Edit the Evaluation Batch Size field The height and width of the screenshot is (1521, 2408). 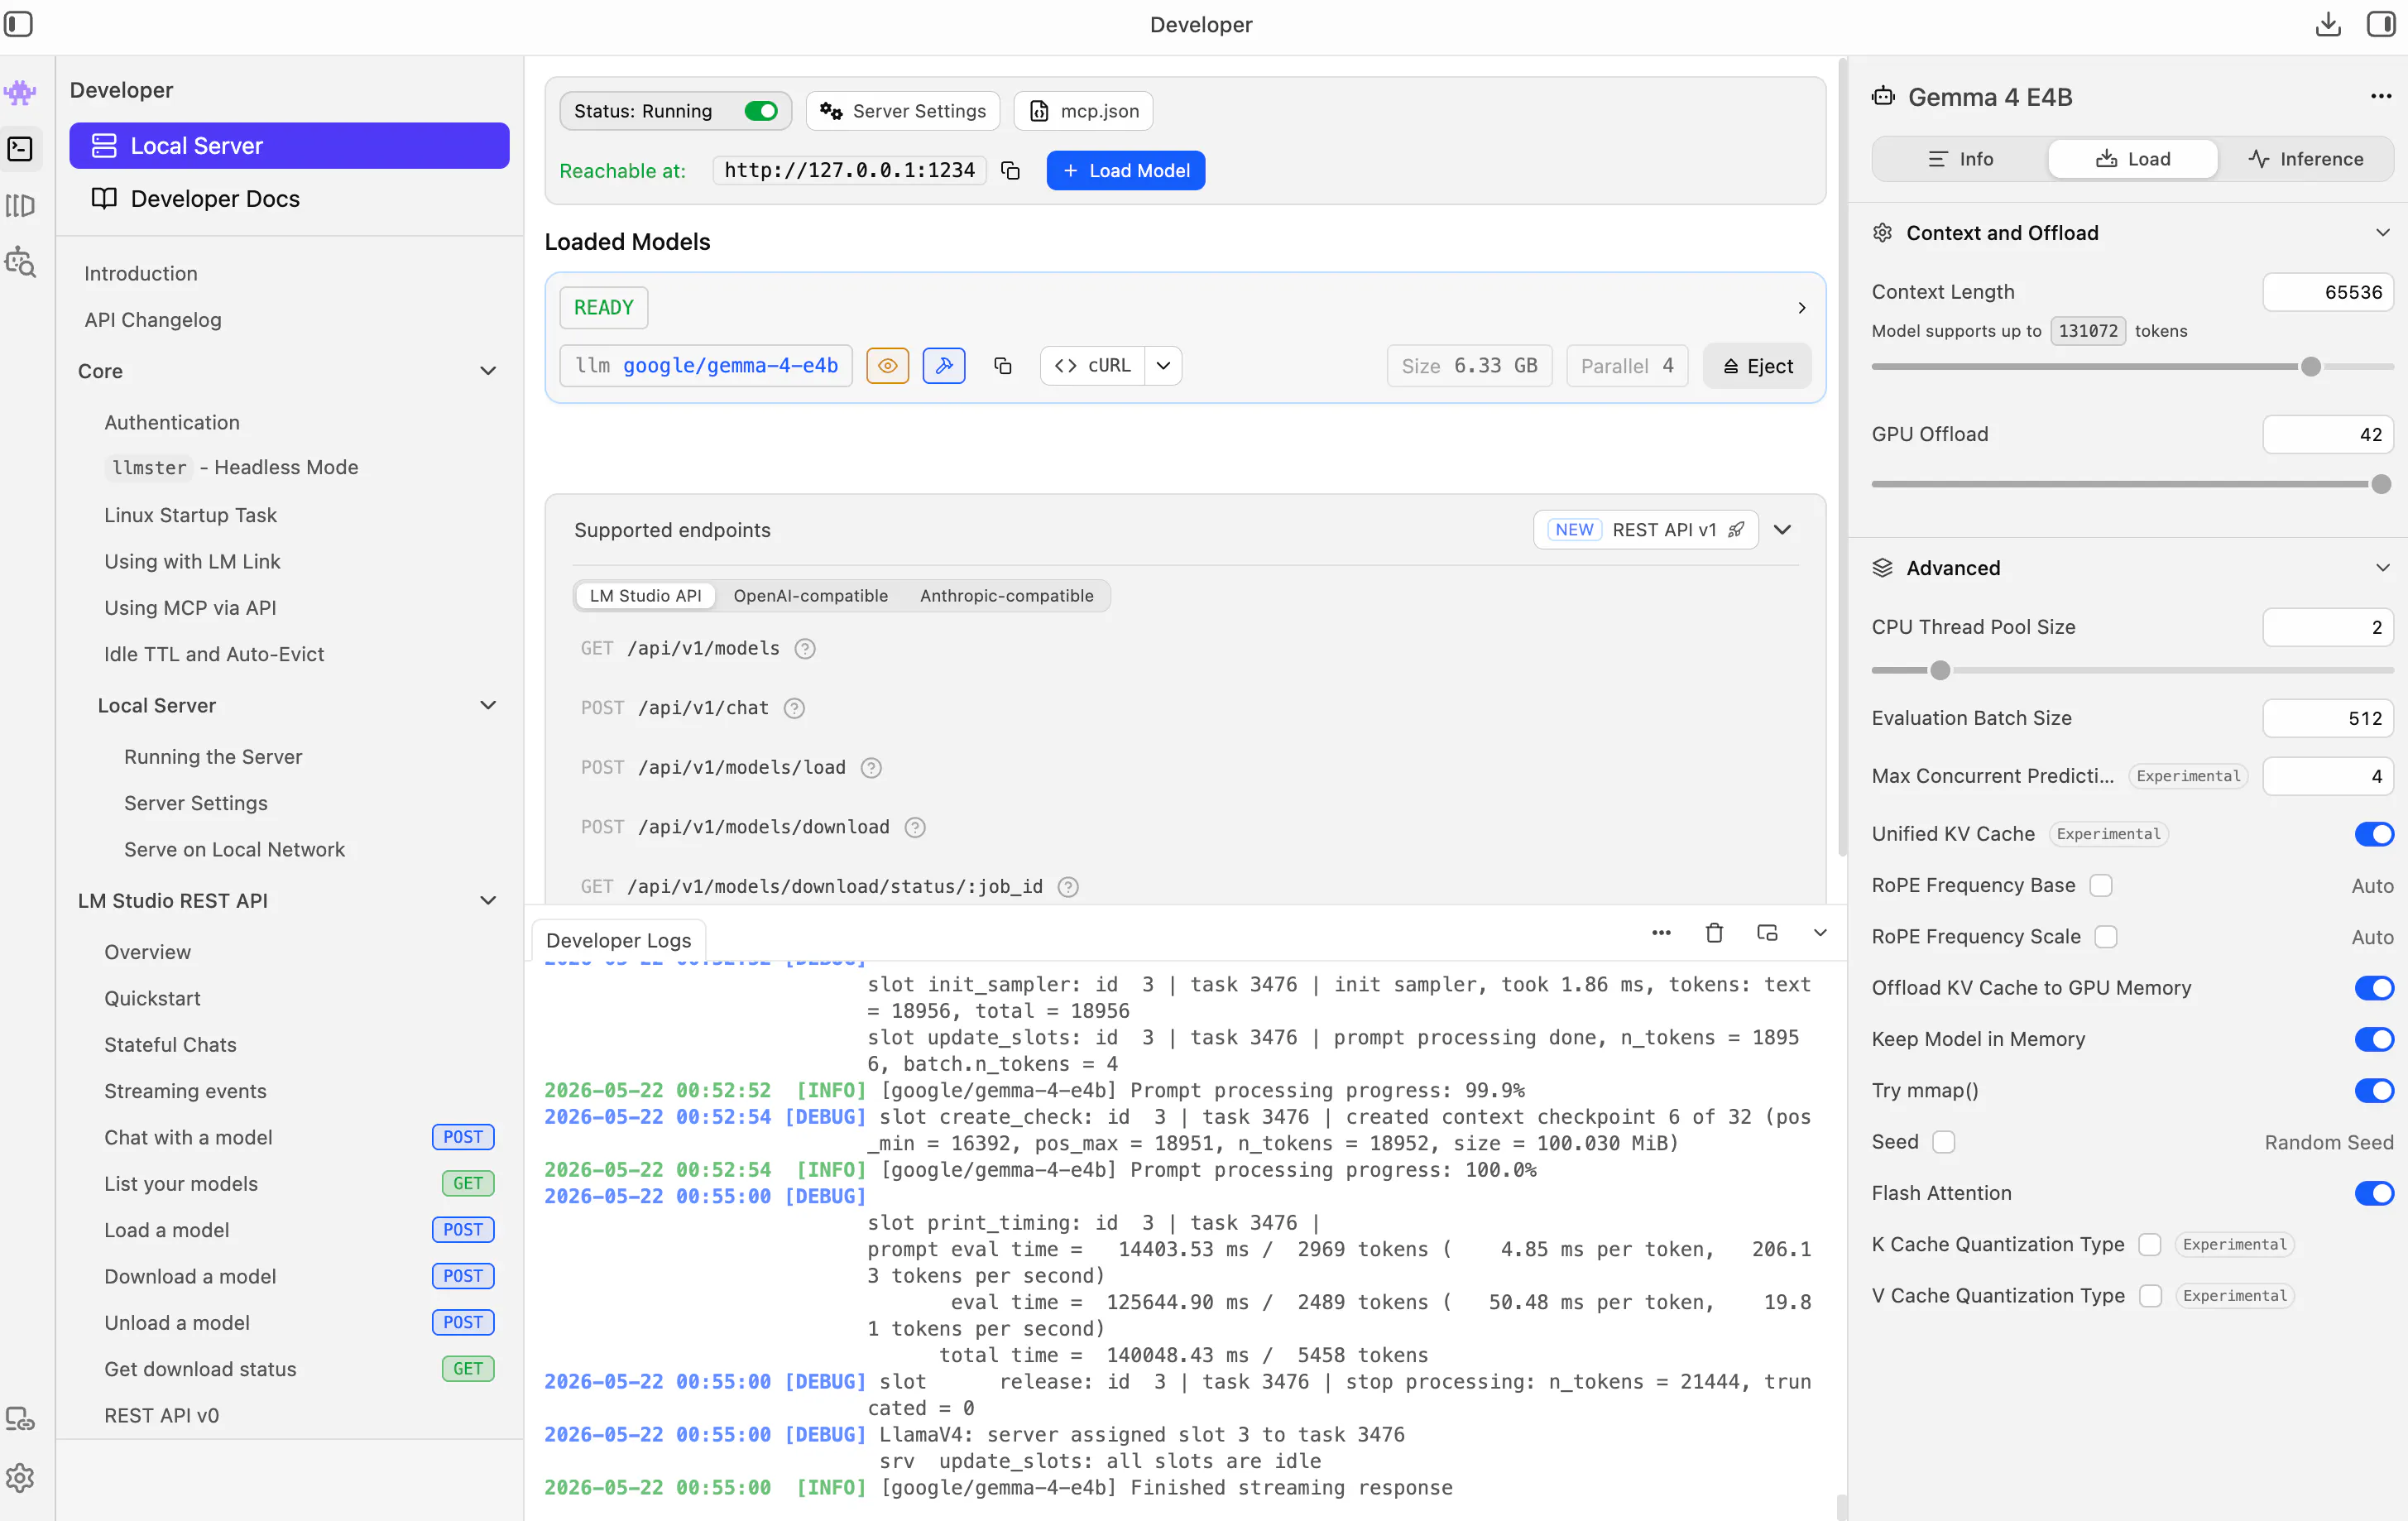pos(2328,719)
